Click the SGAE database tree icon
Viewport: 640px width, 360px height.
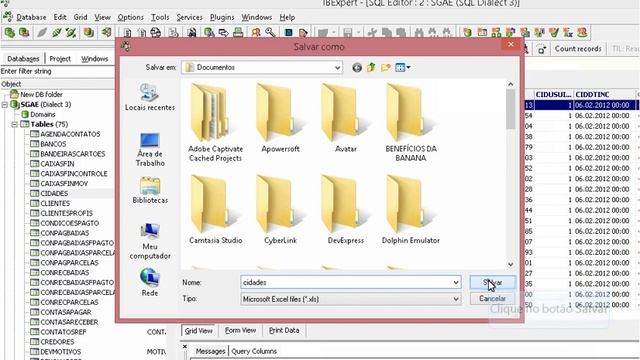pyautogui.click(x=15, y=104)
